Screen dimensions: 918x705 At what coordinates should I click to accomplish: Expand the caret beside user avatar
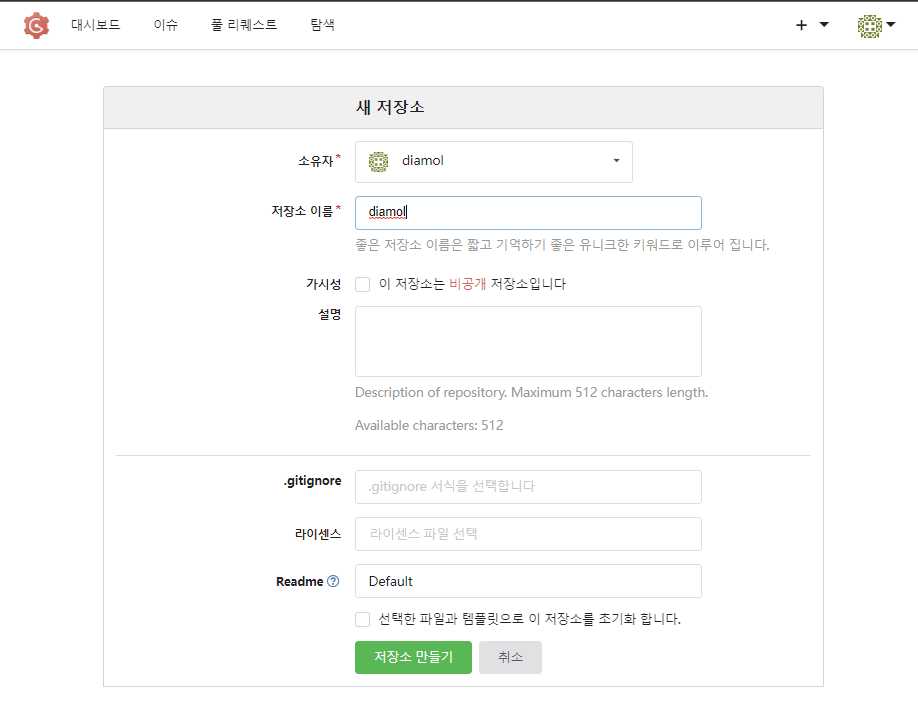pos(890,25)
